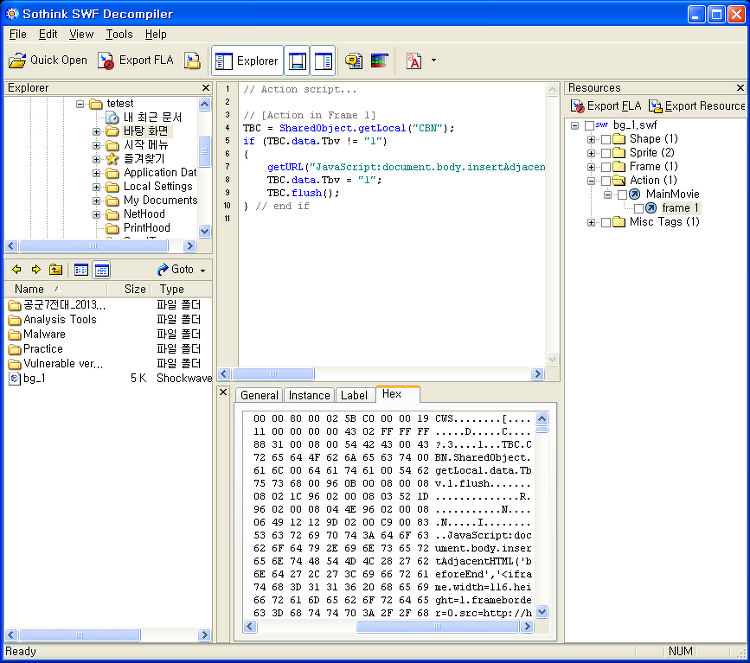The width and height of the screenshot is (750, 663).
Task: Expand the My Documents folder
Action: 96,201
